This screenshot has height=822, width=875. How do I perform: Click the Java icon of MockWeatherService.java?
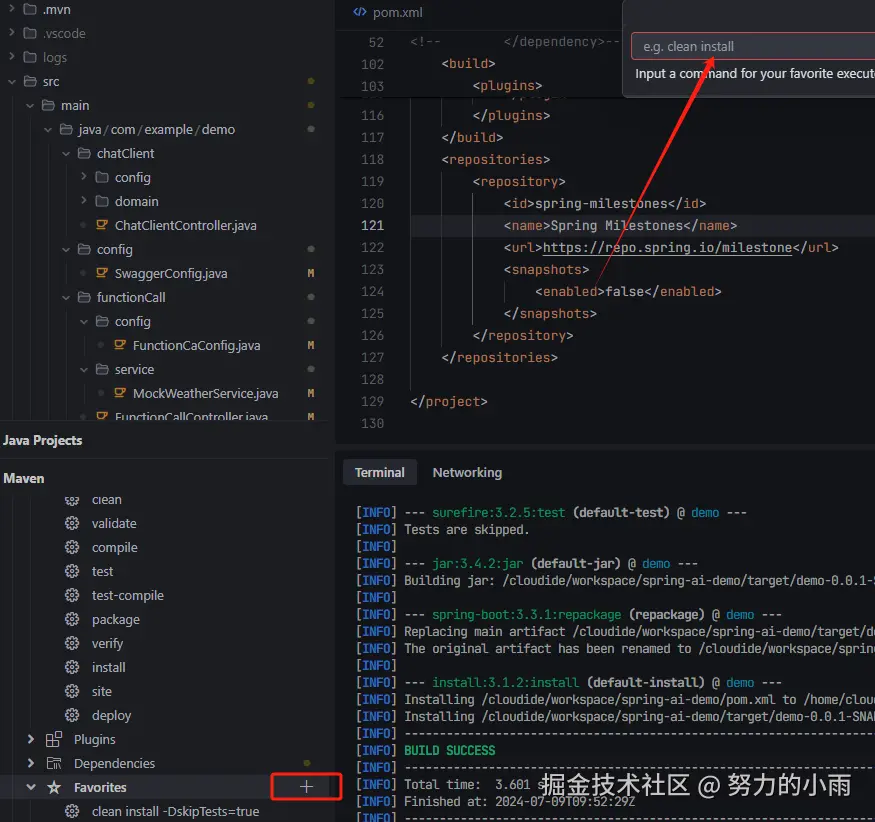(x=119, y=393)
